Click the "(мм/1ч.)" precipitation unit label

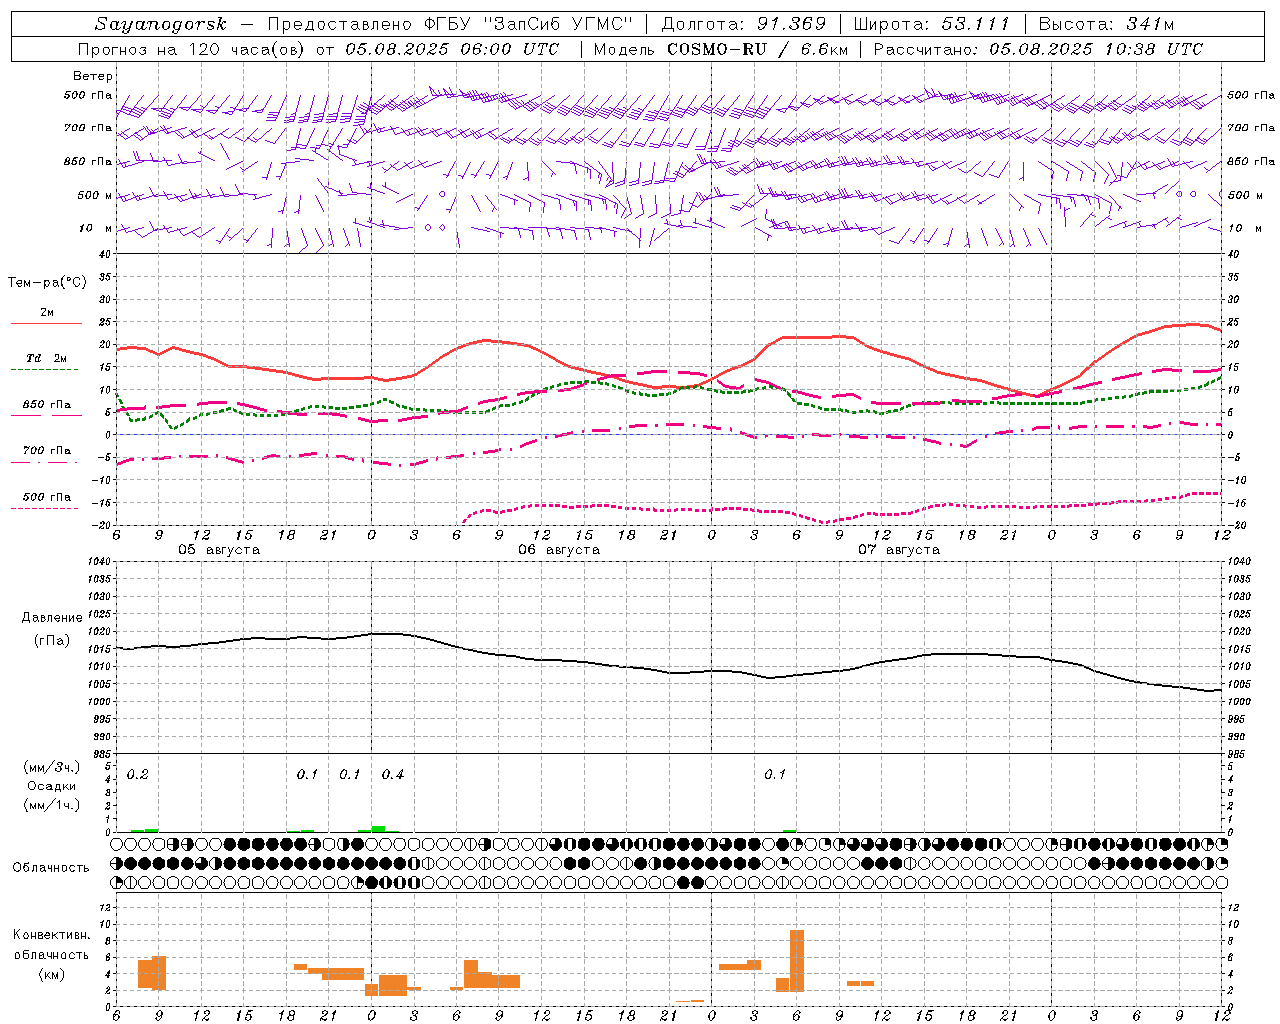[x=52, y=805]
